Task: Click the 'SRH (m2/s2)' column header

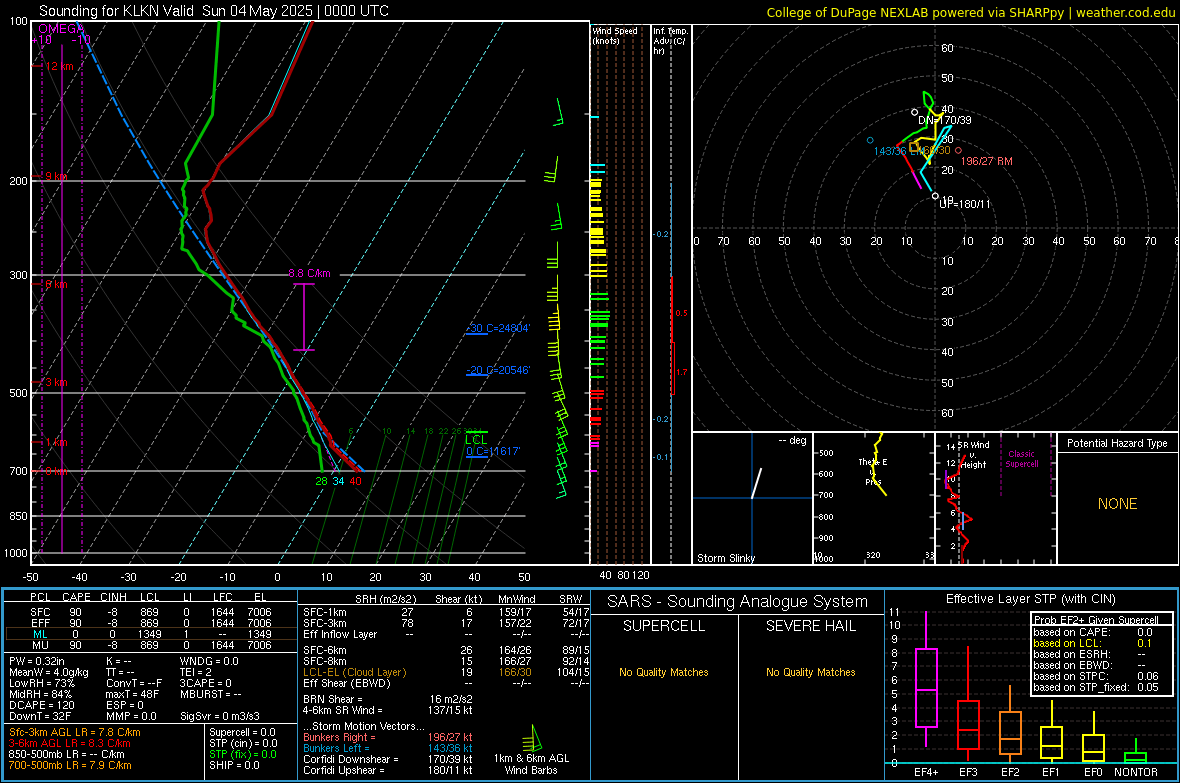Action: [x=385, y=599]
